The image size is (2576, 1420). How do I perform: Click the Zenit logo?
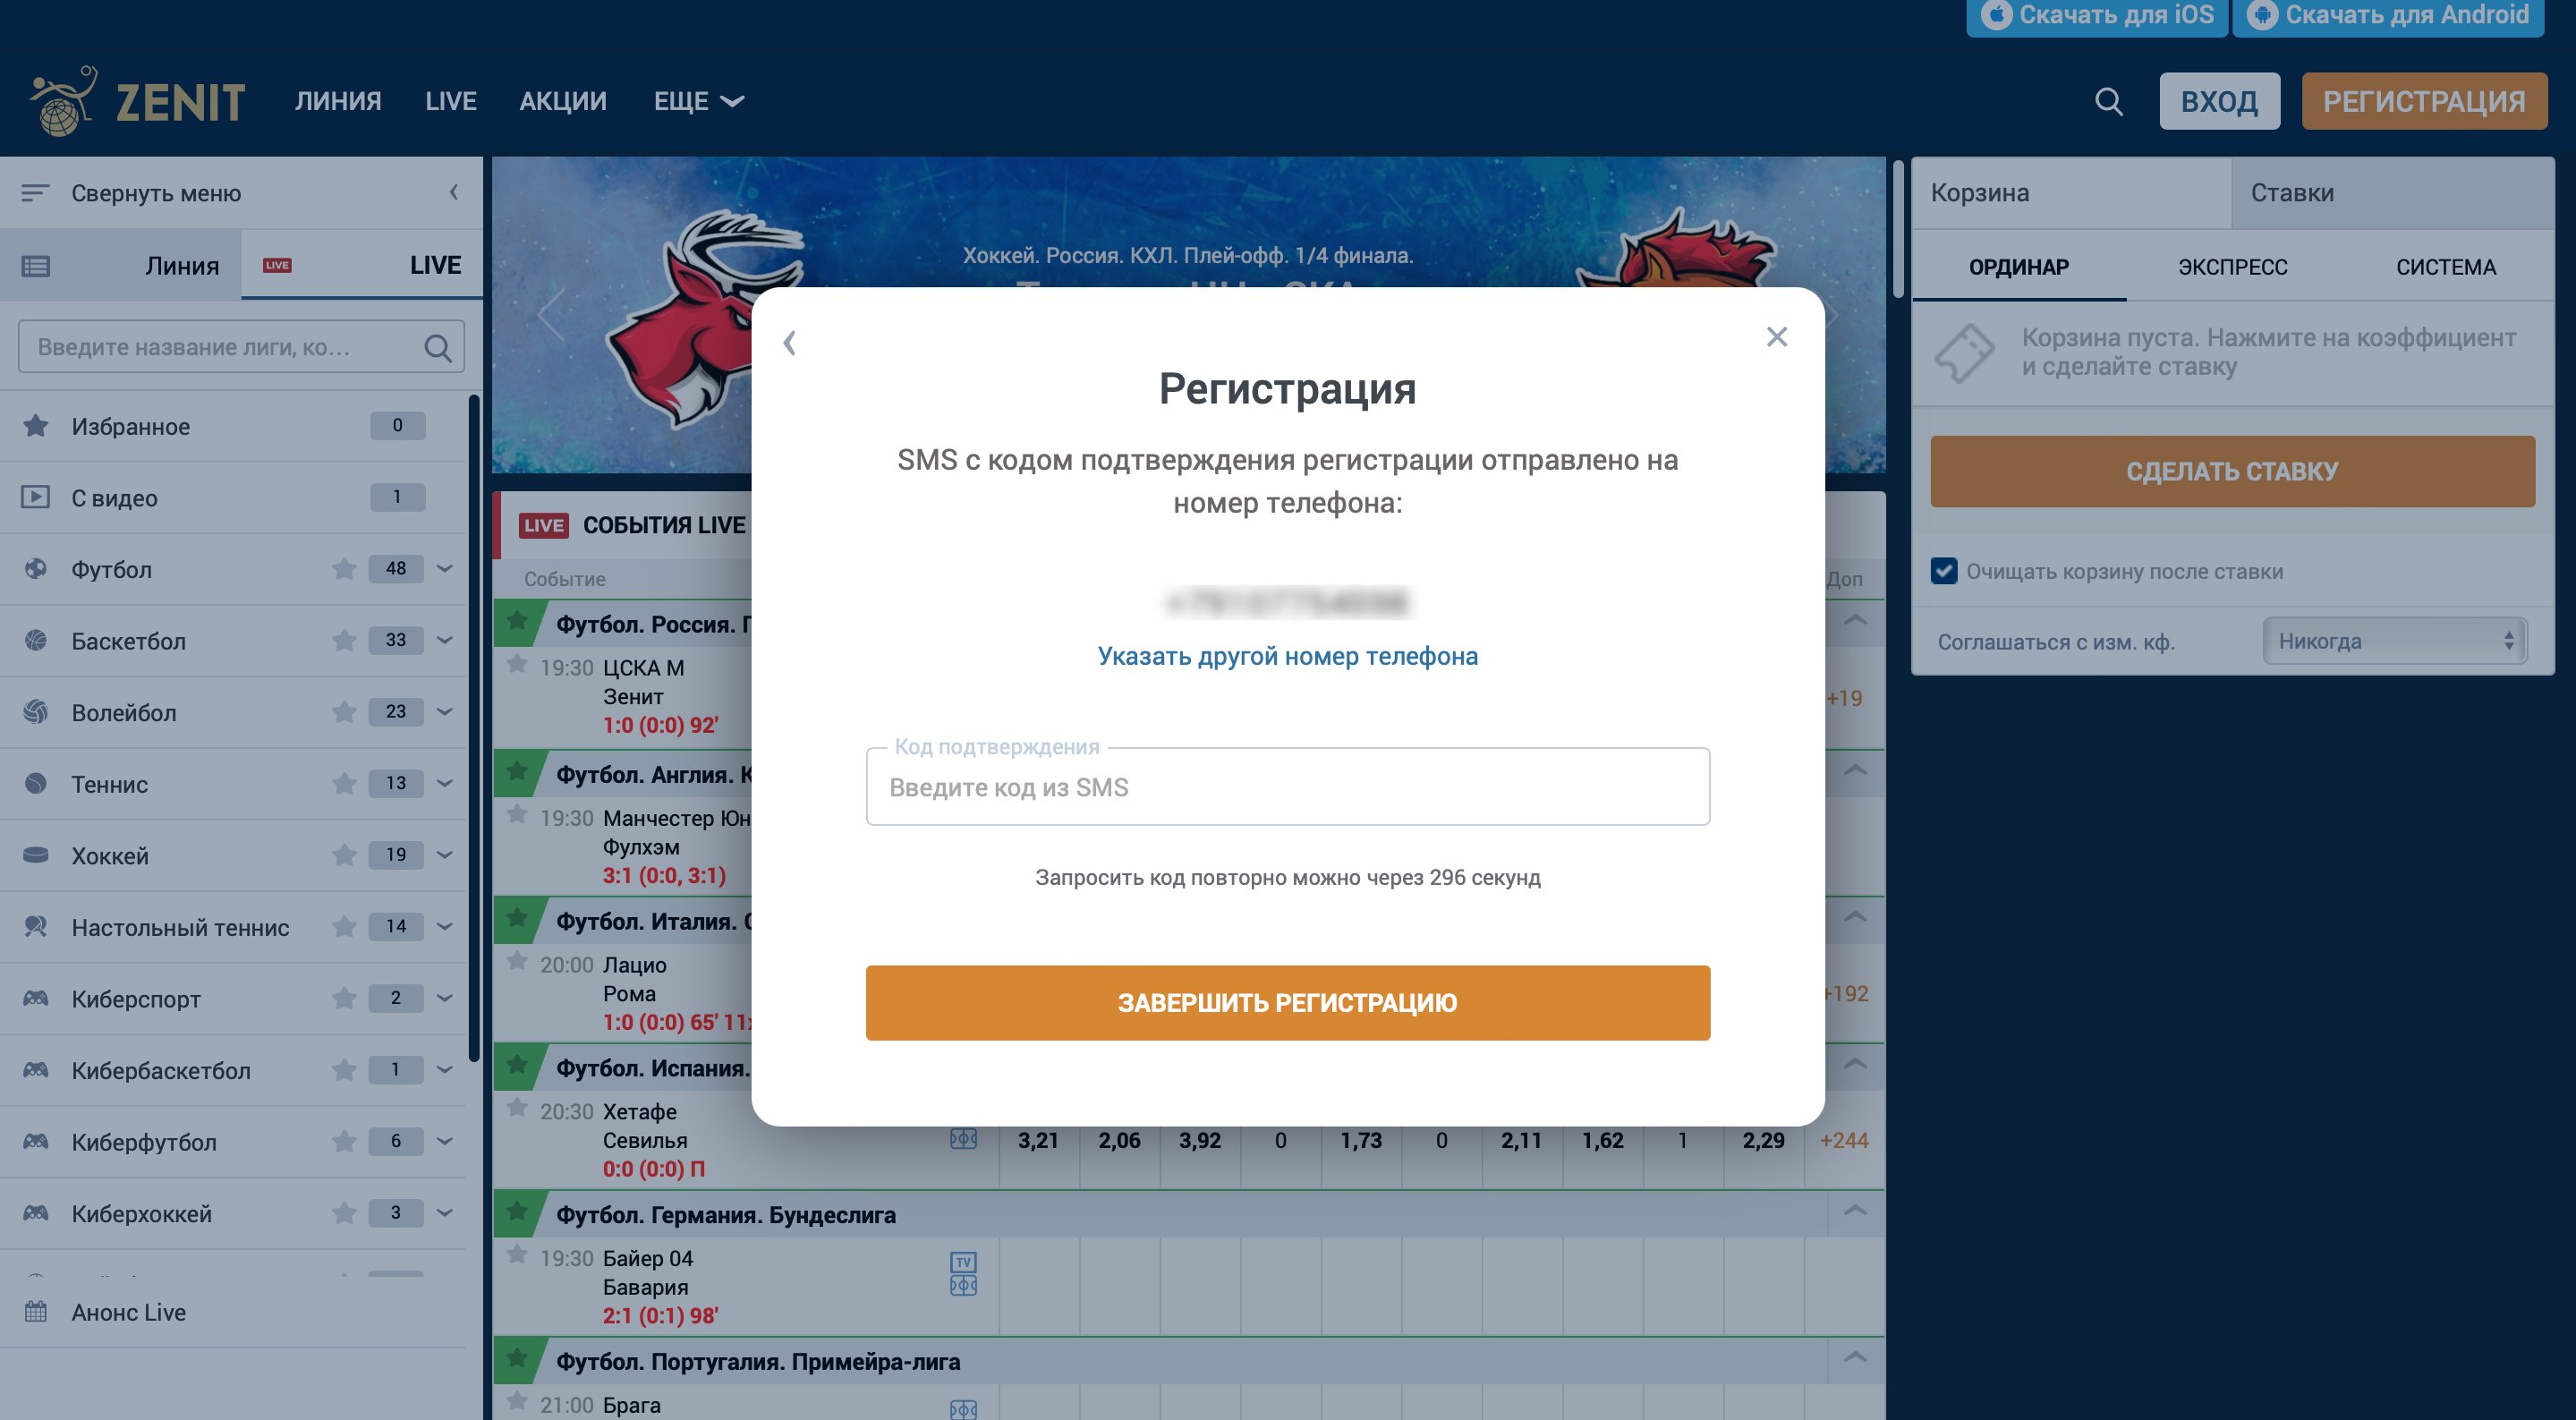point(138,101)
